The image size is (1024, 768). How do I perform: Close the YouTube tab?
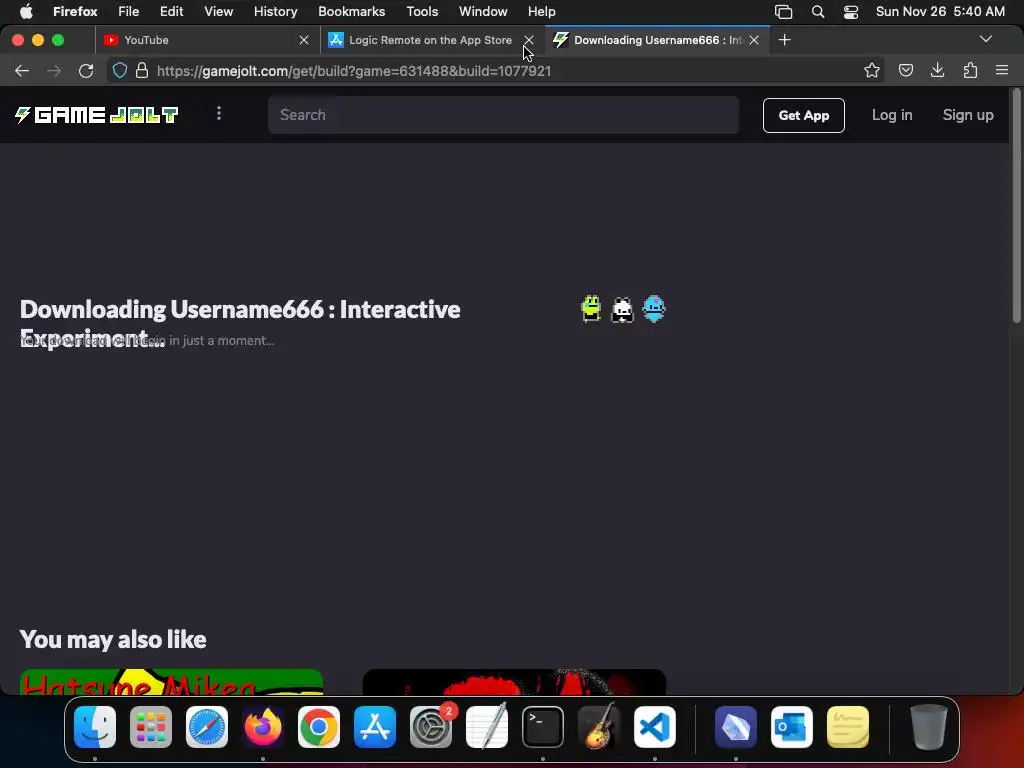pos(304,40)
